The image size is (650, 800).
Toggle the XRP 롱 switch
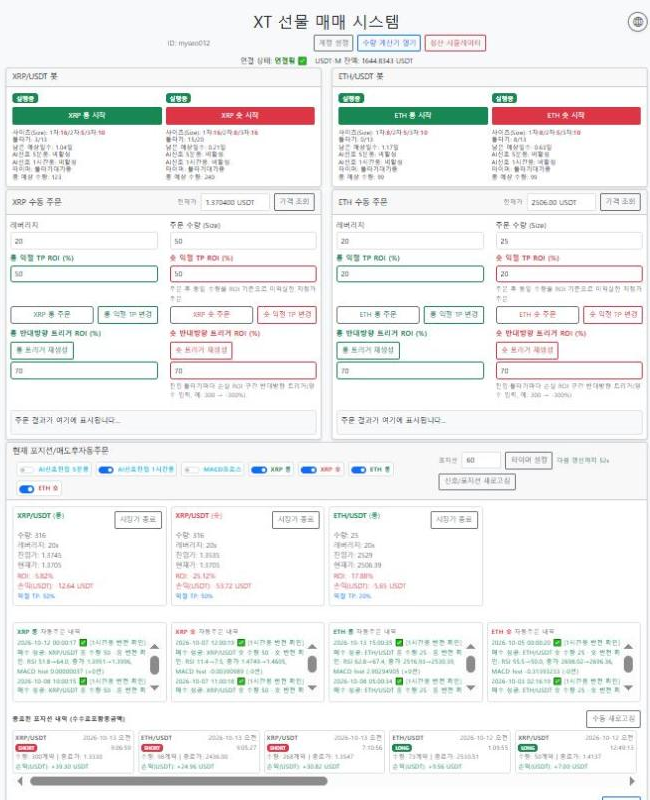click(x=259, y=470)
